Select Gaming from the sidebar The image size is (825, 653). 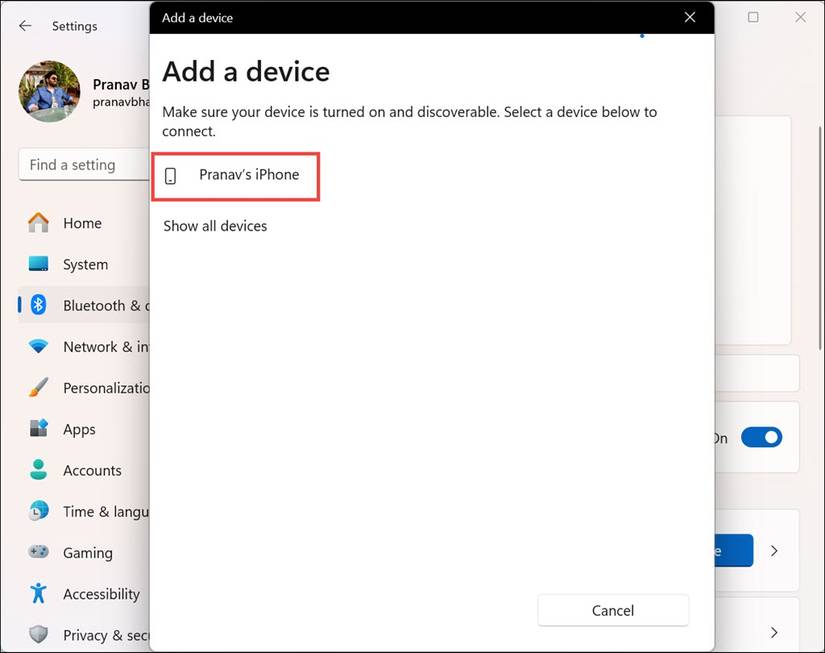pyautogui.click(x=38, y=552)
